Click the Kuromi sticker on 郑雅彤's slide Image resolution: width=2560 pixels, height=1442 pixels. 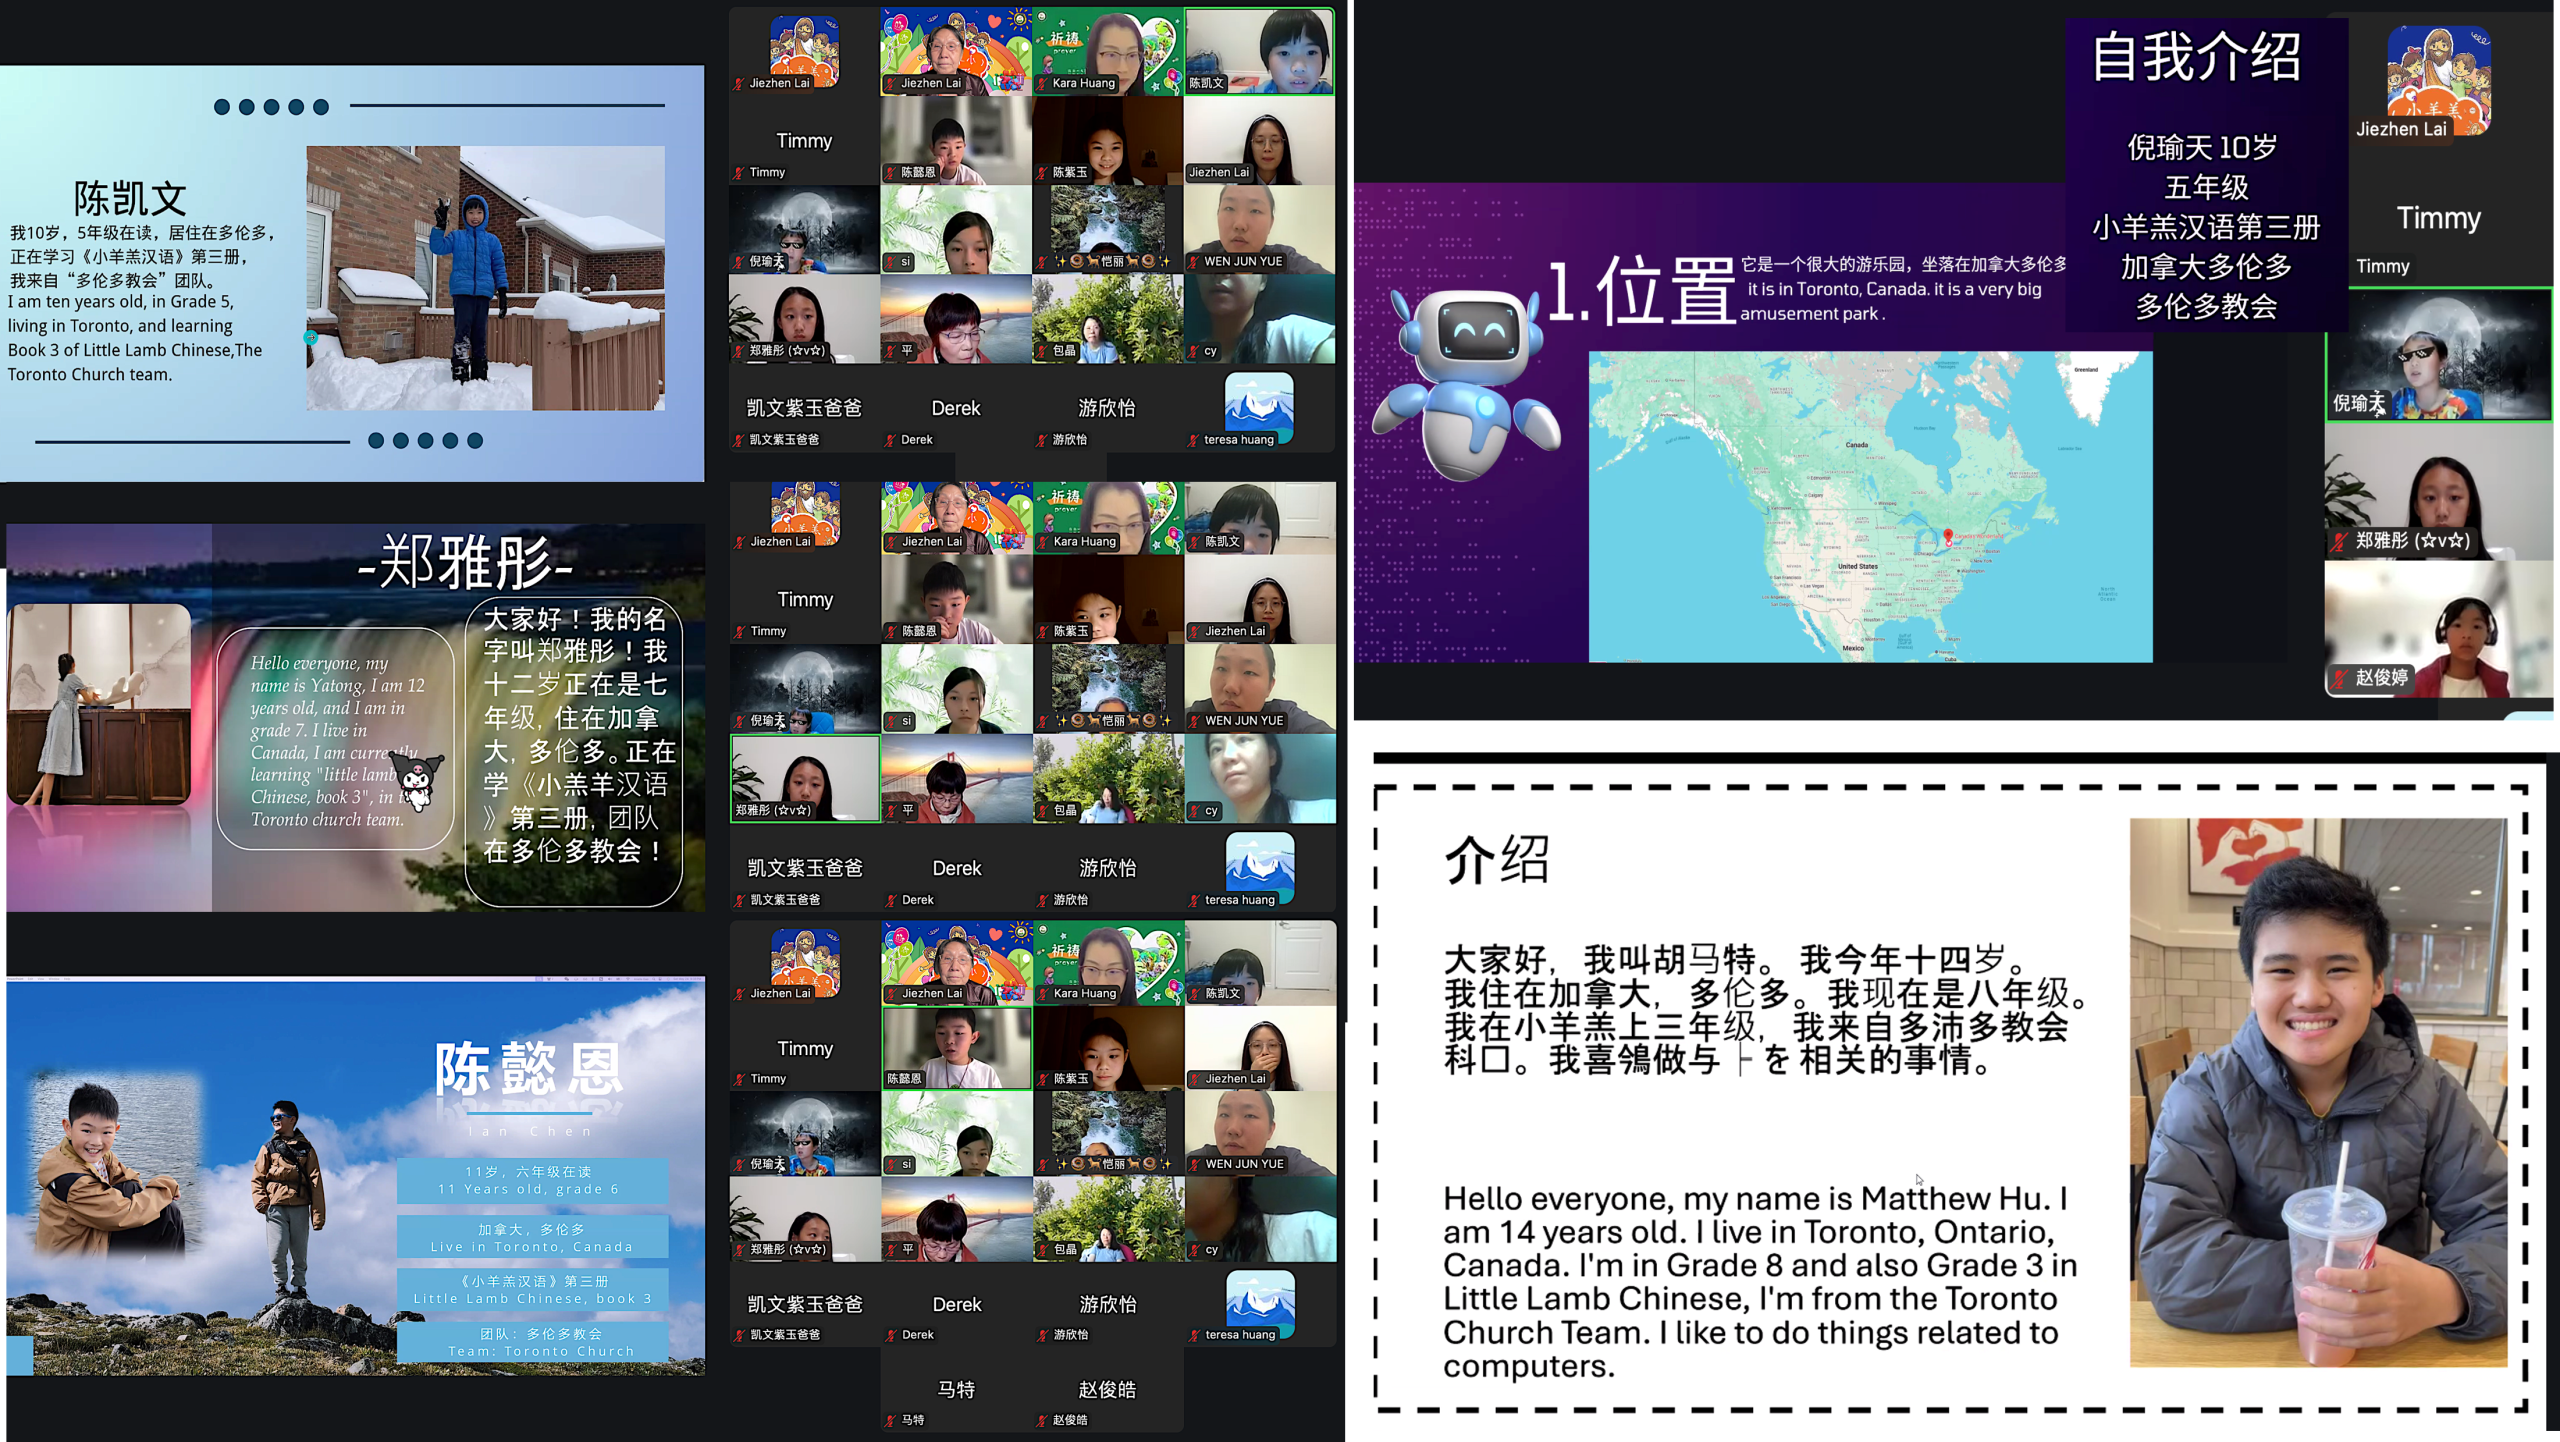[x=415, y=779]
